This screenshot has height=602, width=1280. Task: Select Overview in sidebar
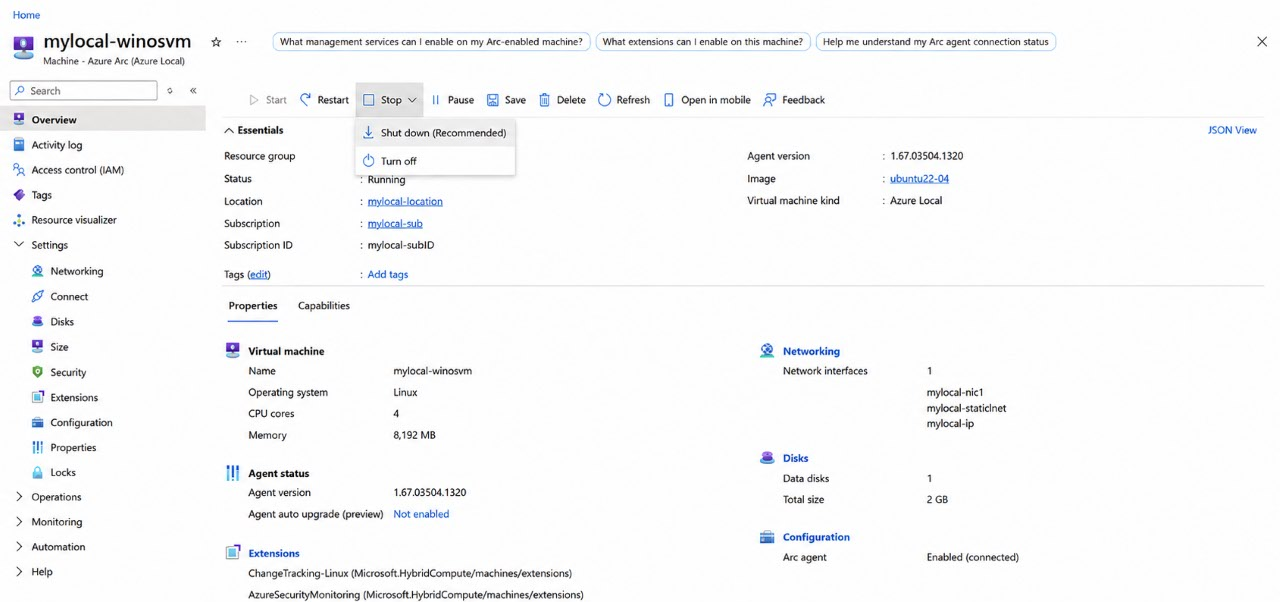(x=103, y=120)
